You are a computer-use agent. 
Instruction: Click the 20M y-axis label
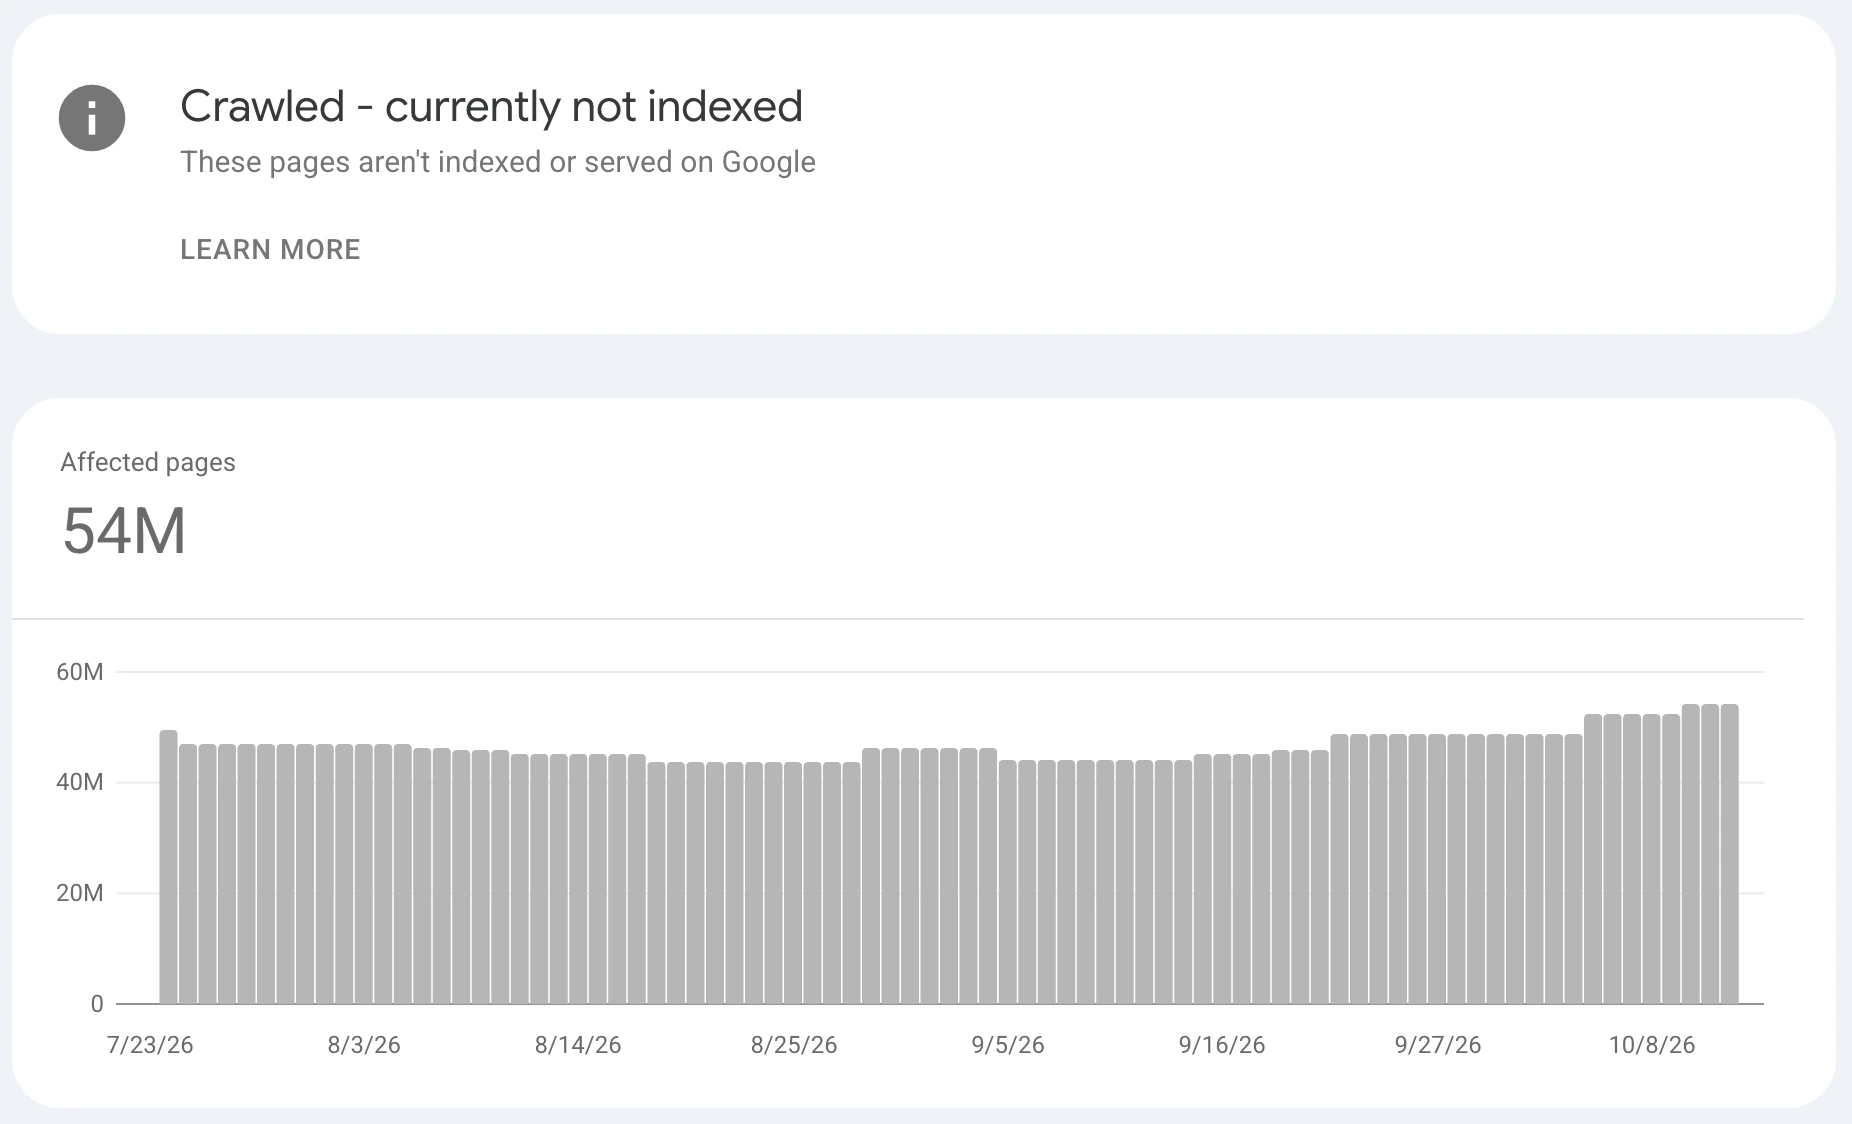(x=80, y=893)
